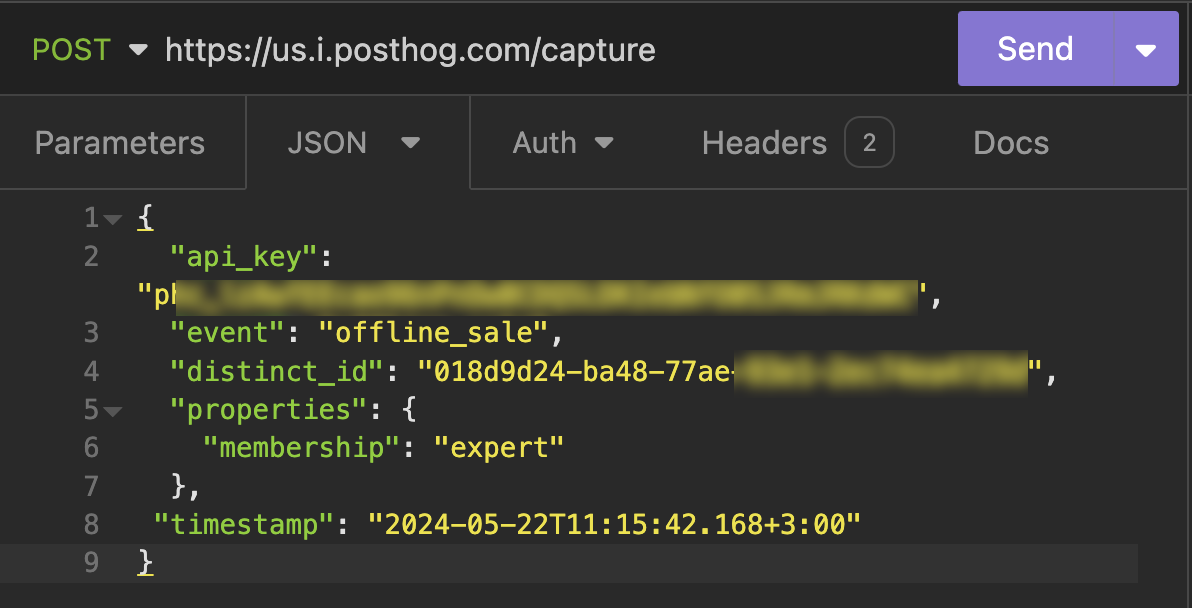Click the timestamp value string
The height and width of the screenshot is (608, 1192).
tap(614, 524)
